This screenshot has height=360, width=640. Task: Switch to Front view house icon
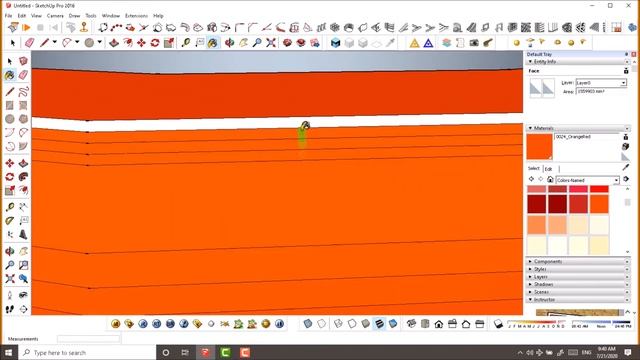(439, 324)
